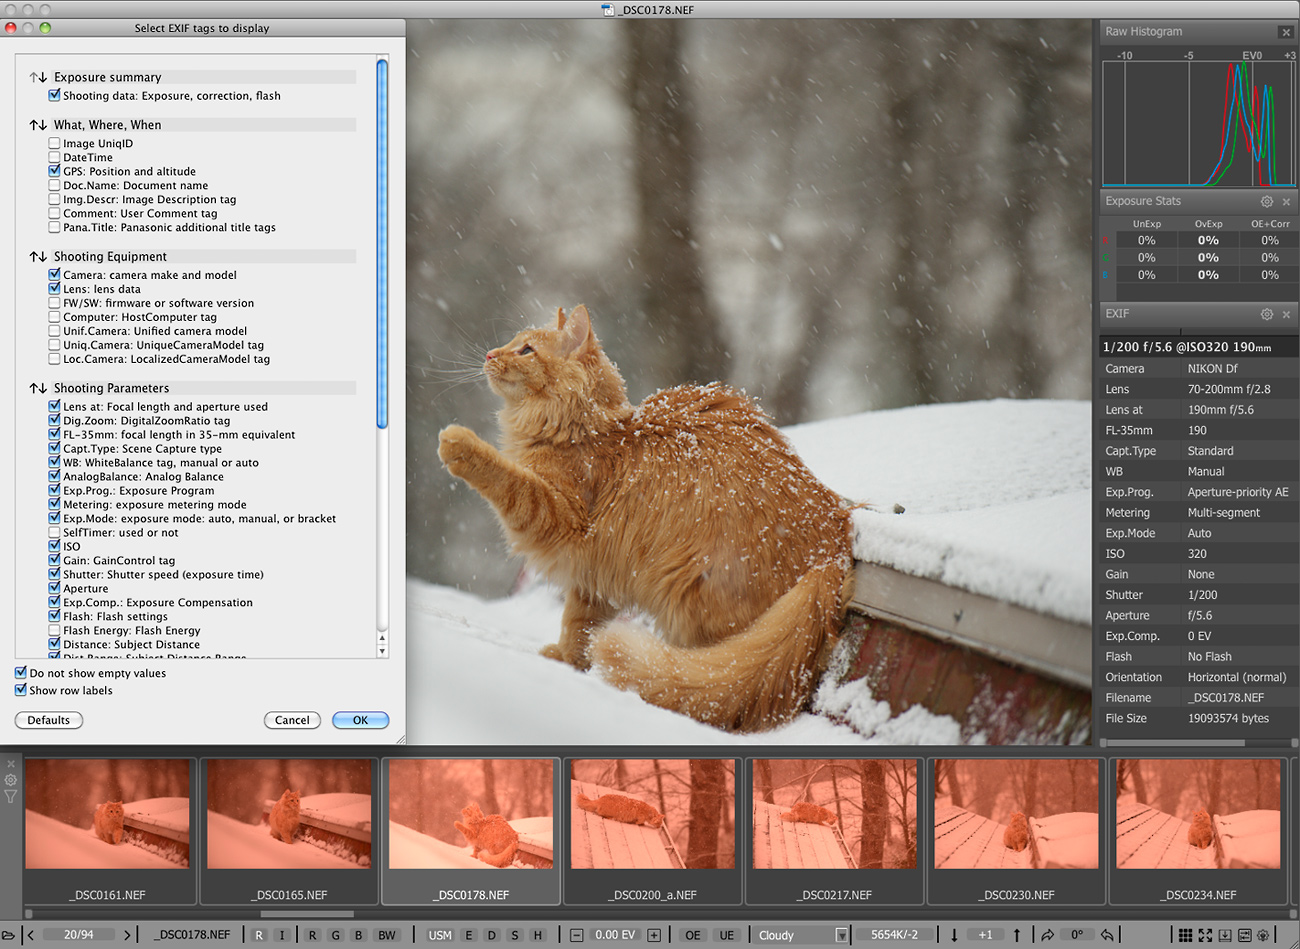Open Exposure Stats gear settings
The height and width of the screenshot is (949, 1300).
point(1266,201)
